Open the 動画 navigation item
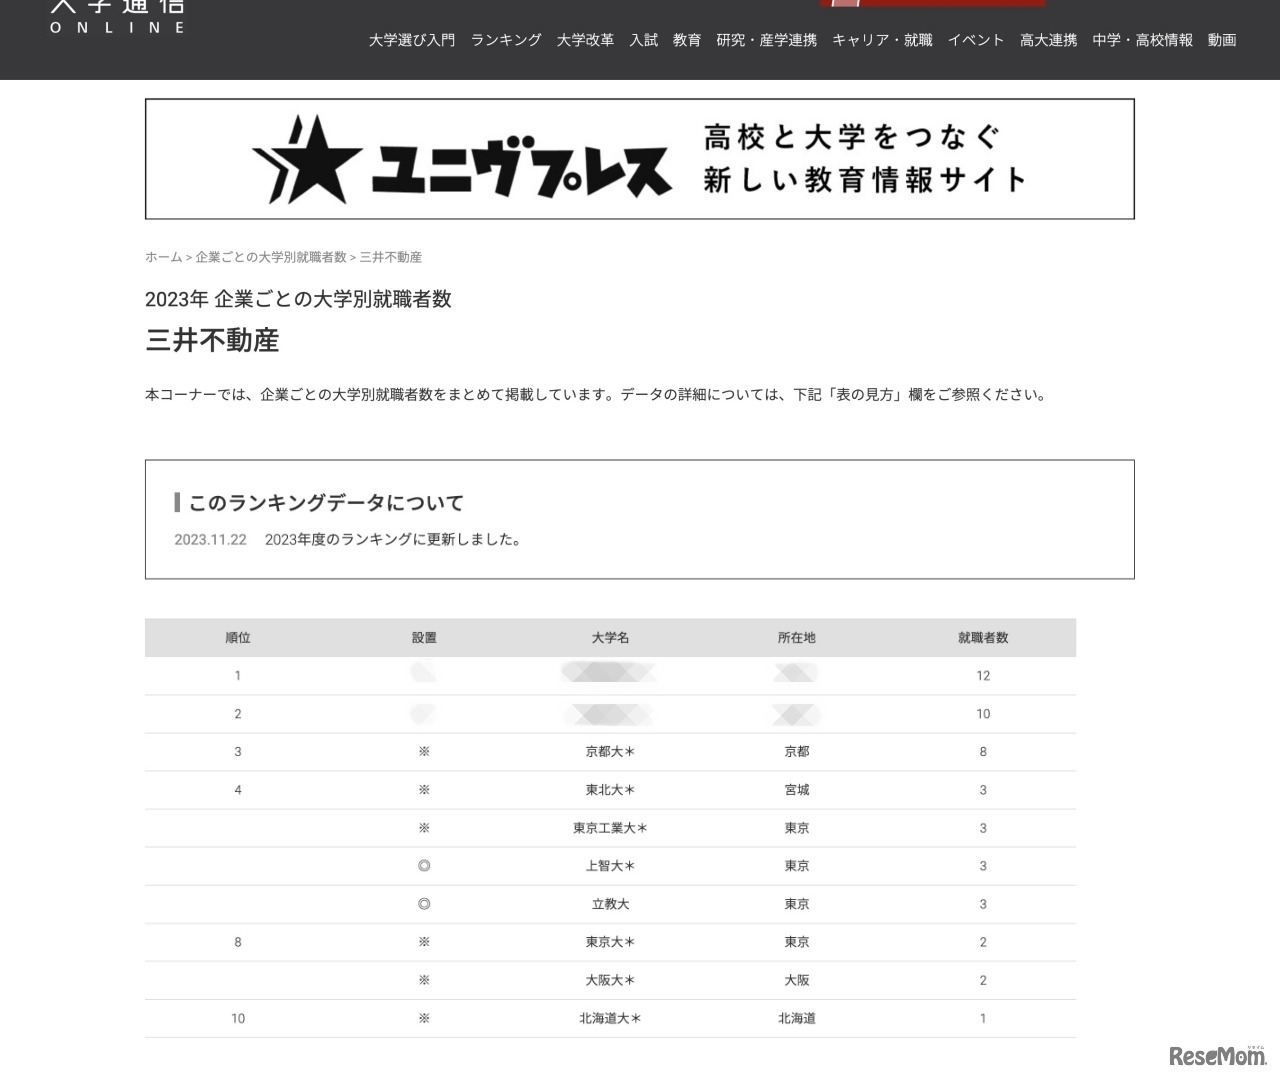Image resolution: width=1280 pixels, height=1079 pixels. point(1222,40)
